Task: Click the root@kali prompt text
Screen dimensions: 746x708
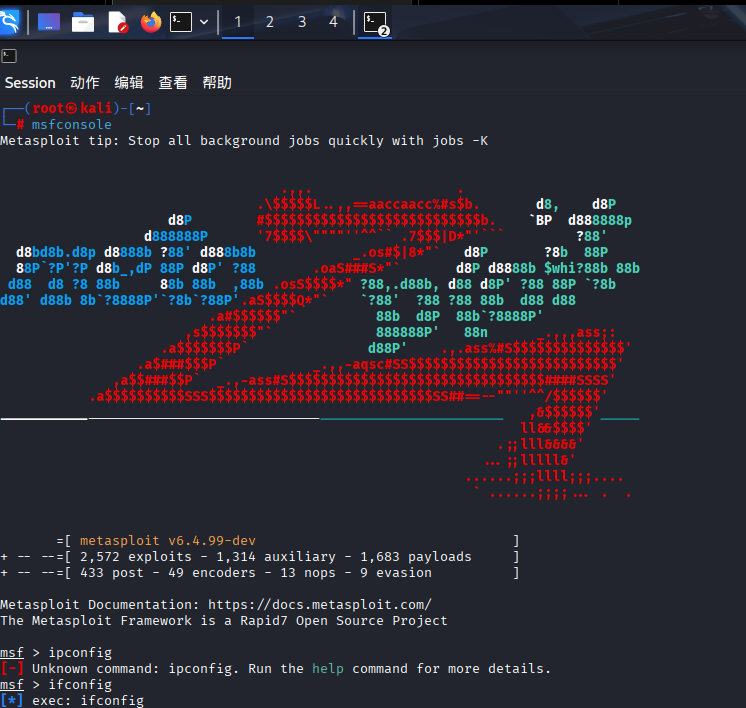Action: [72, 108]
